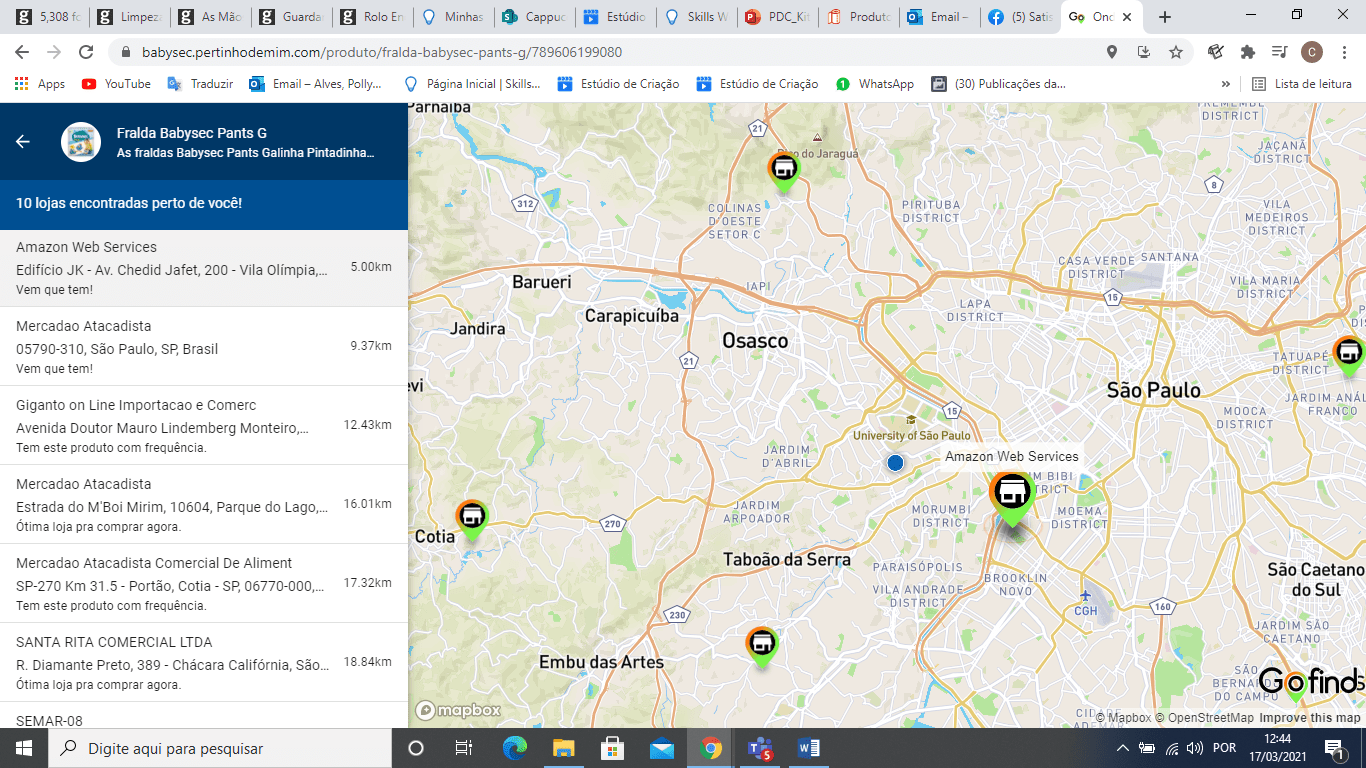Reload the current page
The height and width of the screenshot is (768, 1366).
[x=86, y=52]
